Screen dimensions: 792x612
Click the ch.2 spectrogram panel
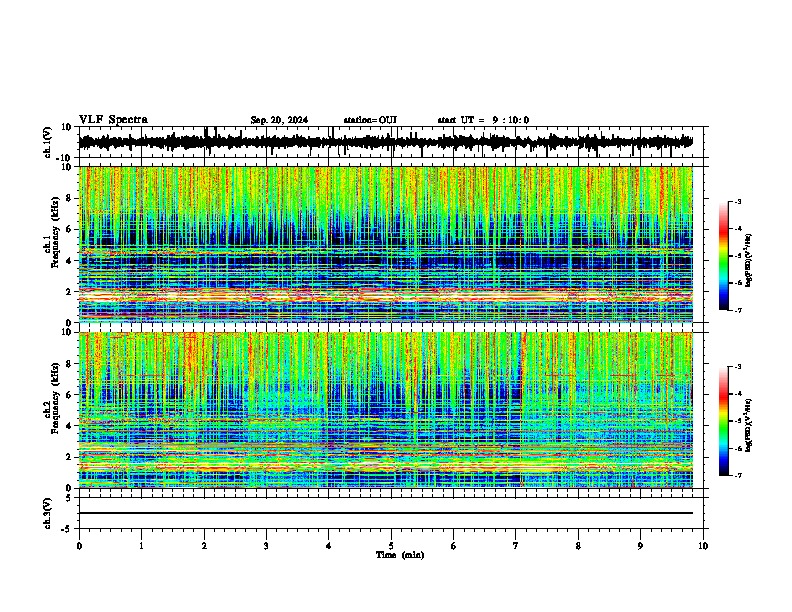coord(386,410)
